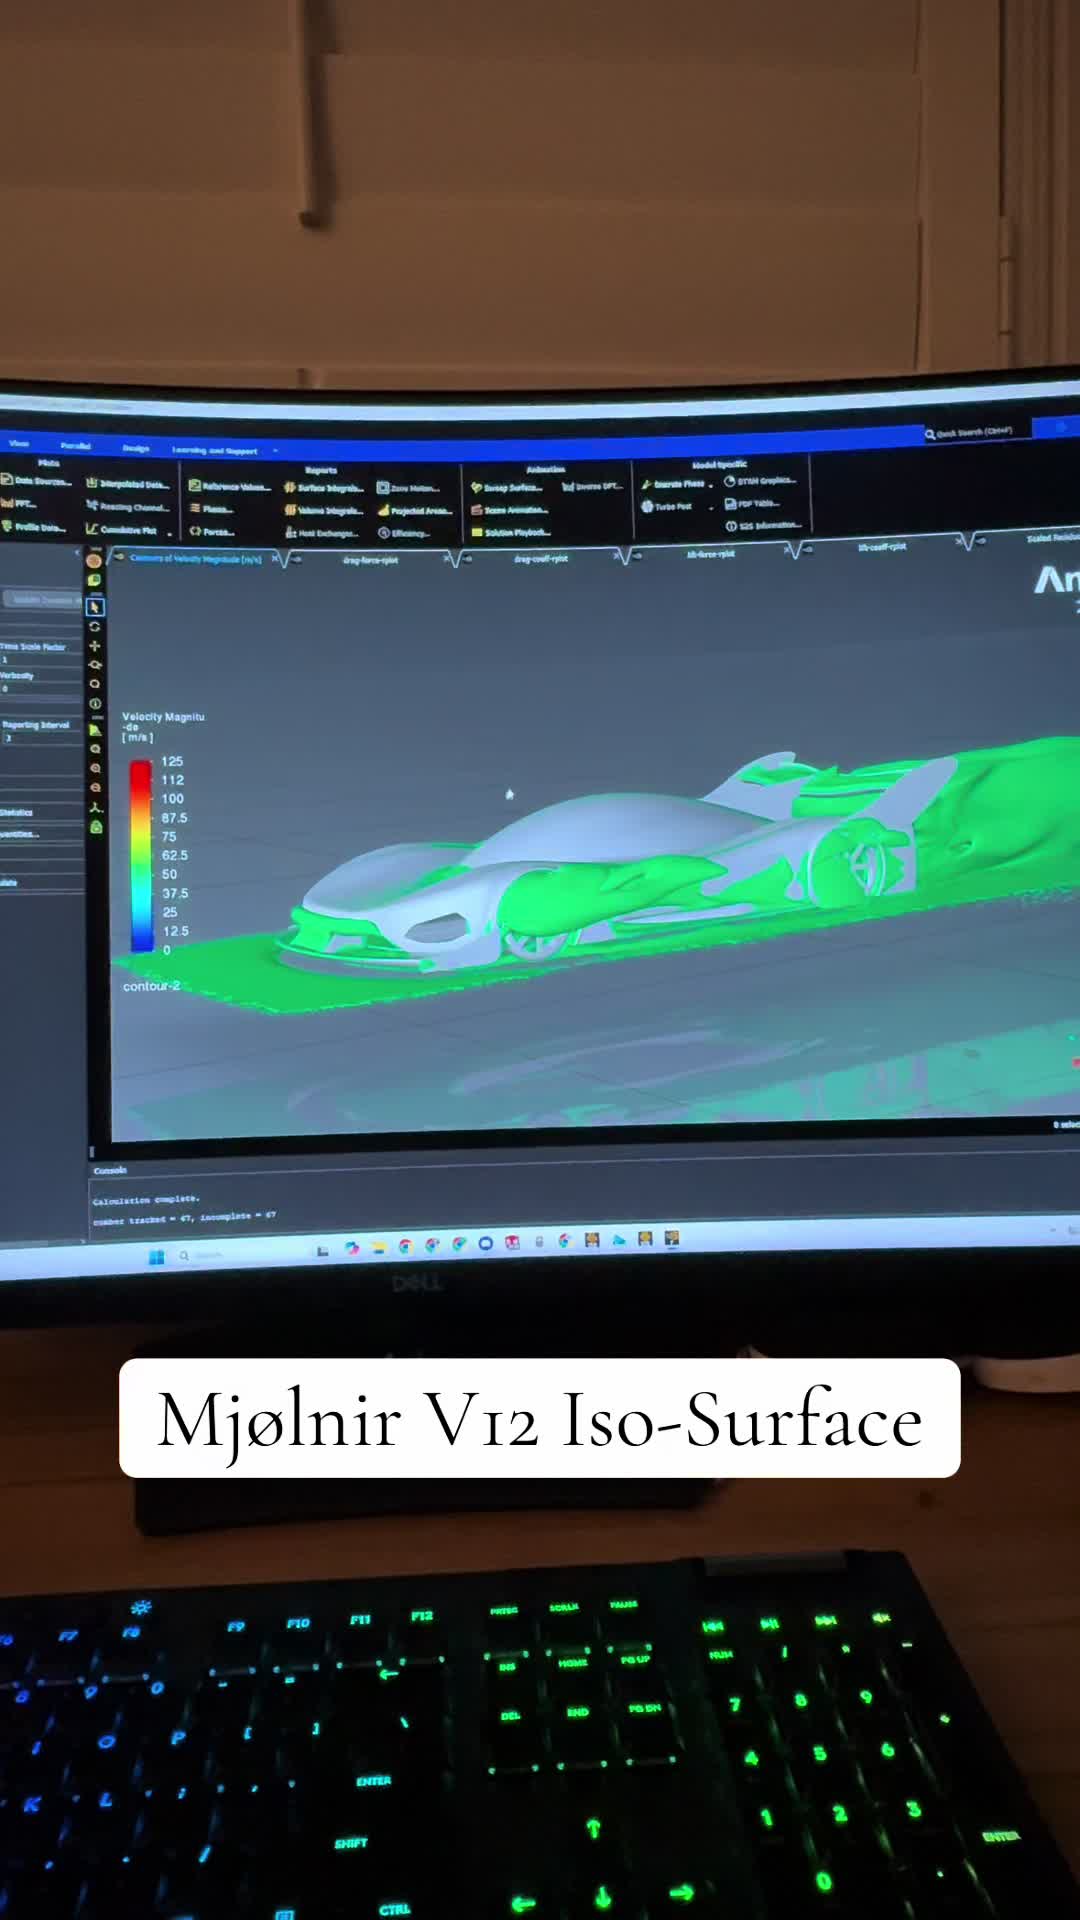Open Profile Data plot option
Image resolution: width=1080 pixels, height=1920 pixels.
tap(34, 526)
